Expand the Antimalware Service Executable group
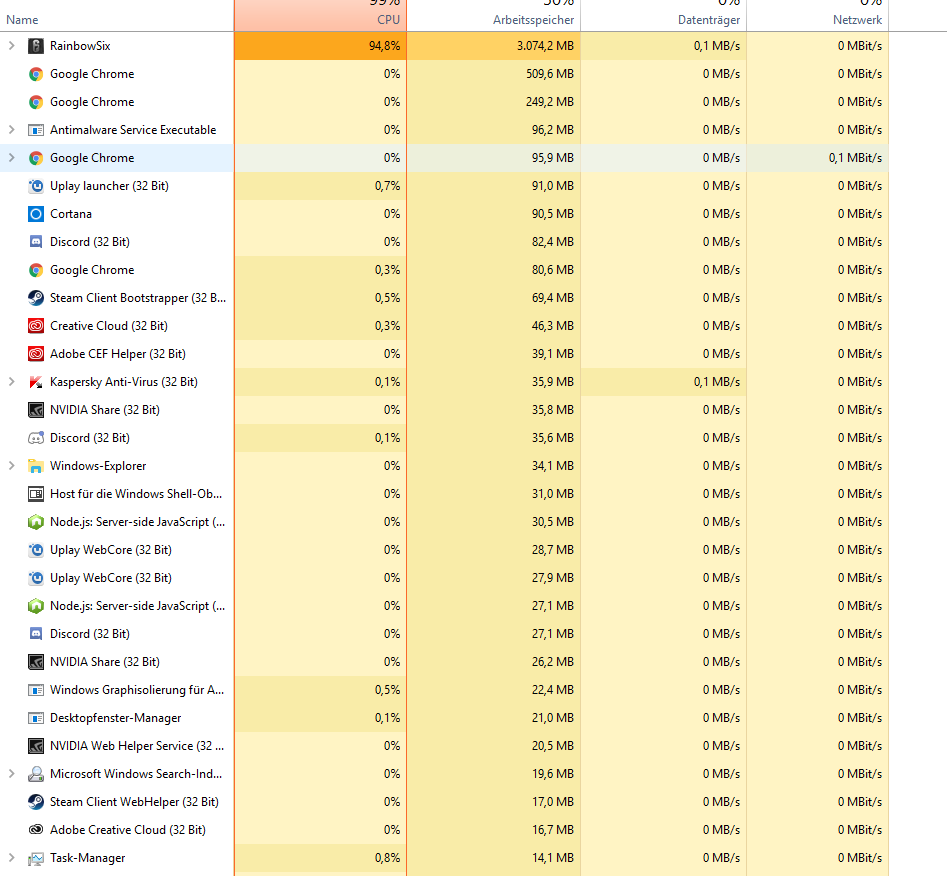The image size is (947, 876). coord(11,130)
